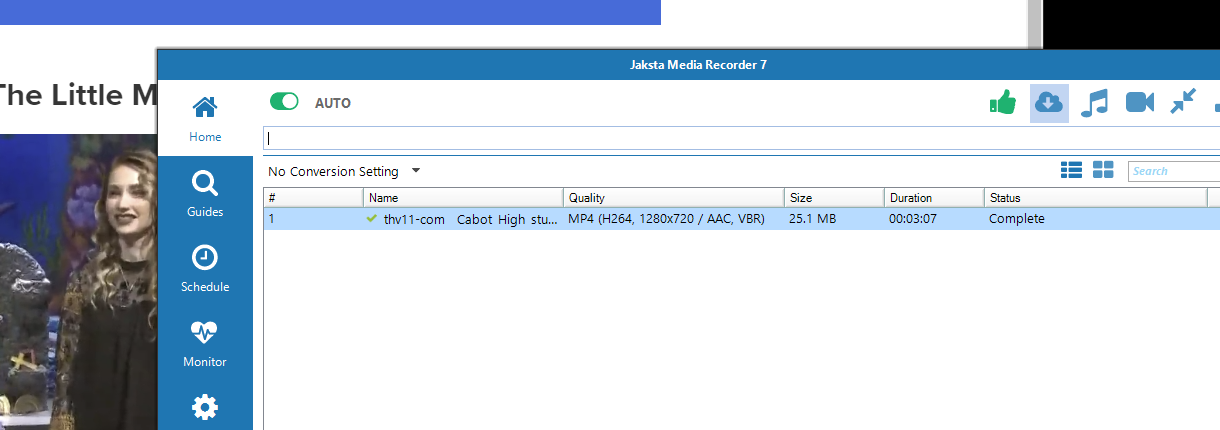Open the settings gear in sidebar
Viewport: 1220px width, 430px height.
pos(205,407)
